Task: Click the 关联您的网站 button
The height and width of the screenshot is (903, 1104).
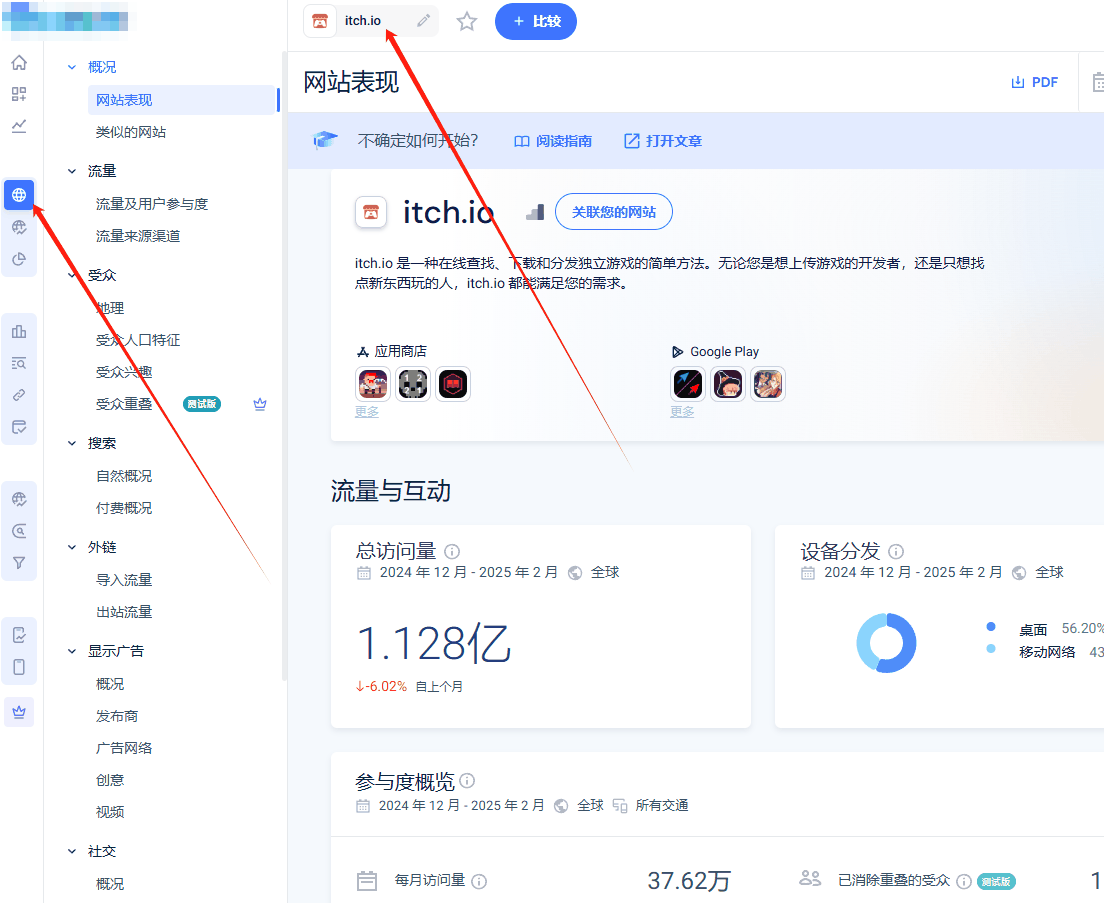Action: click(613, 212)
